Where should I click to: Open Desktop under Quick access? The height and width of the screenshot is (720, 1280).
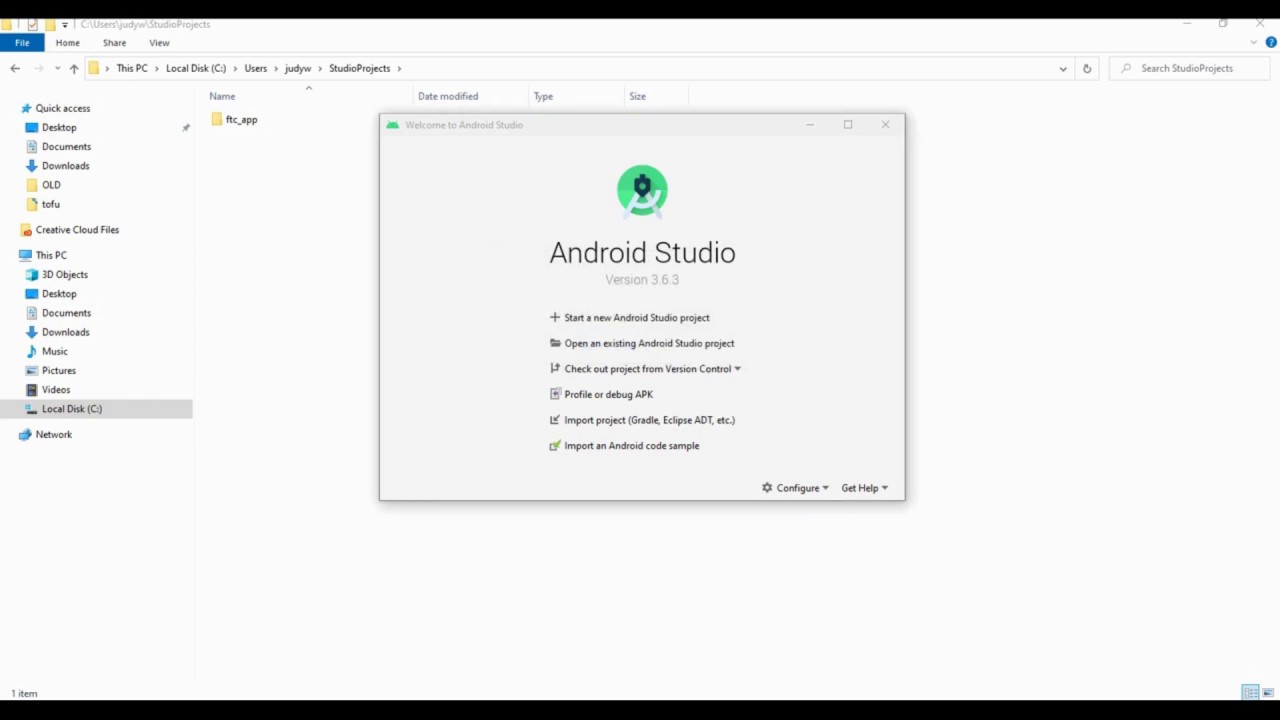point(59,127)
